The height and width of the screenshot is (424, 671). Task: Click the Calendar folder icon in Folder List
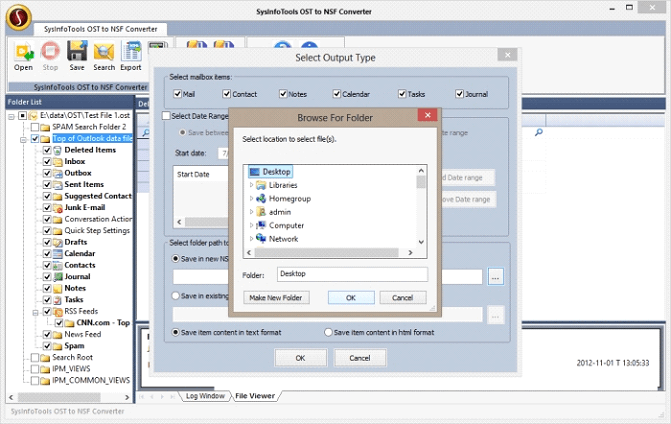pos(57,254)
